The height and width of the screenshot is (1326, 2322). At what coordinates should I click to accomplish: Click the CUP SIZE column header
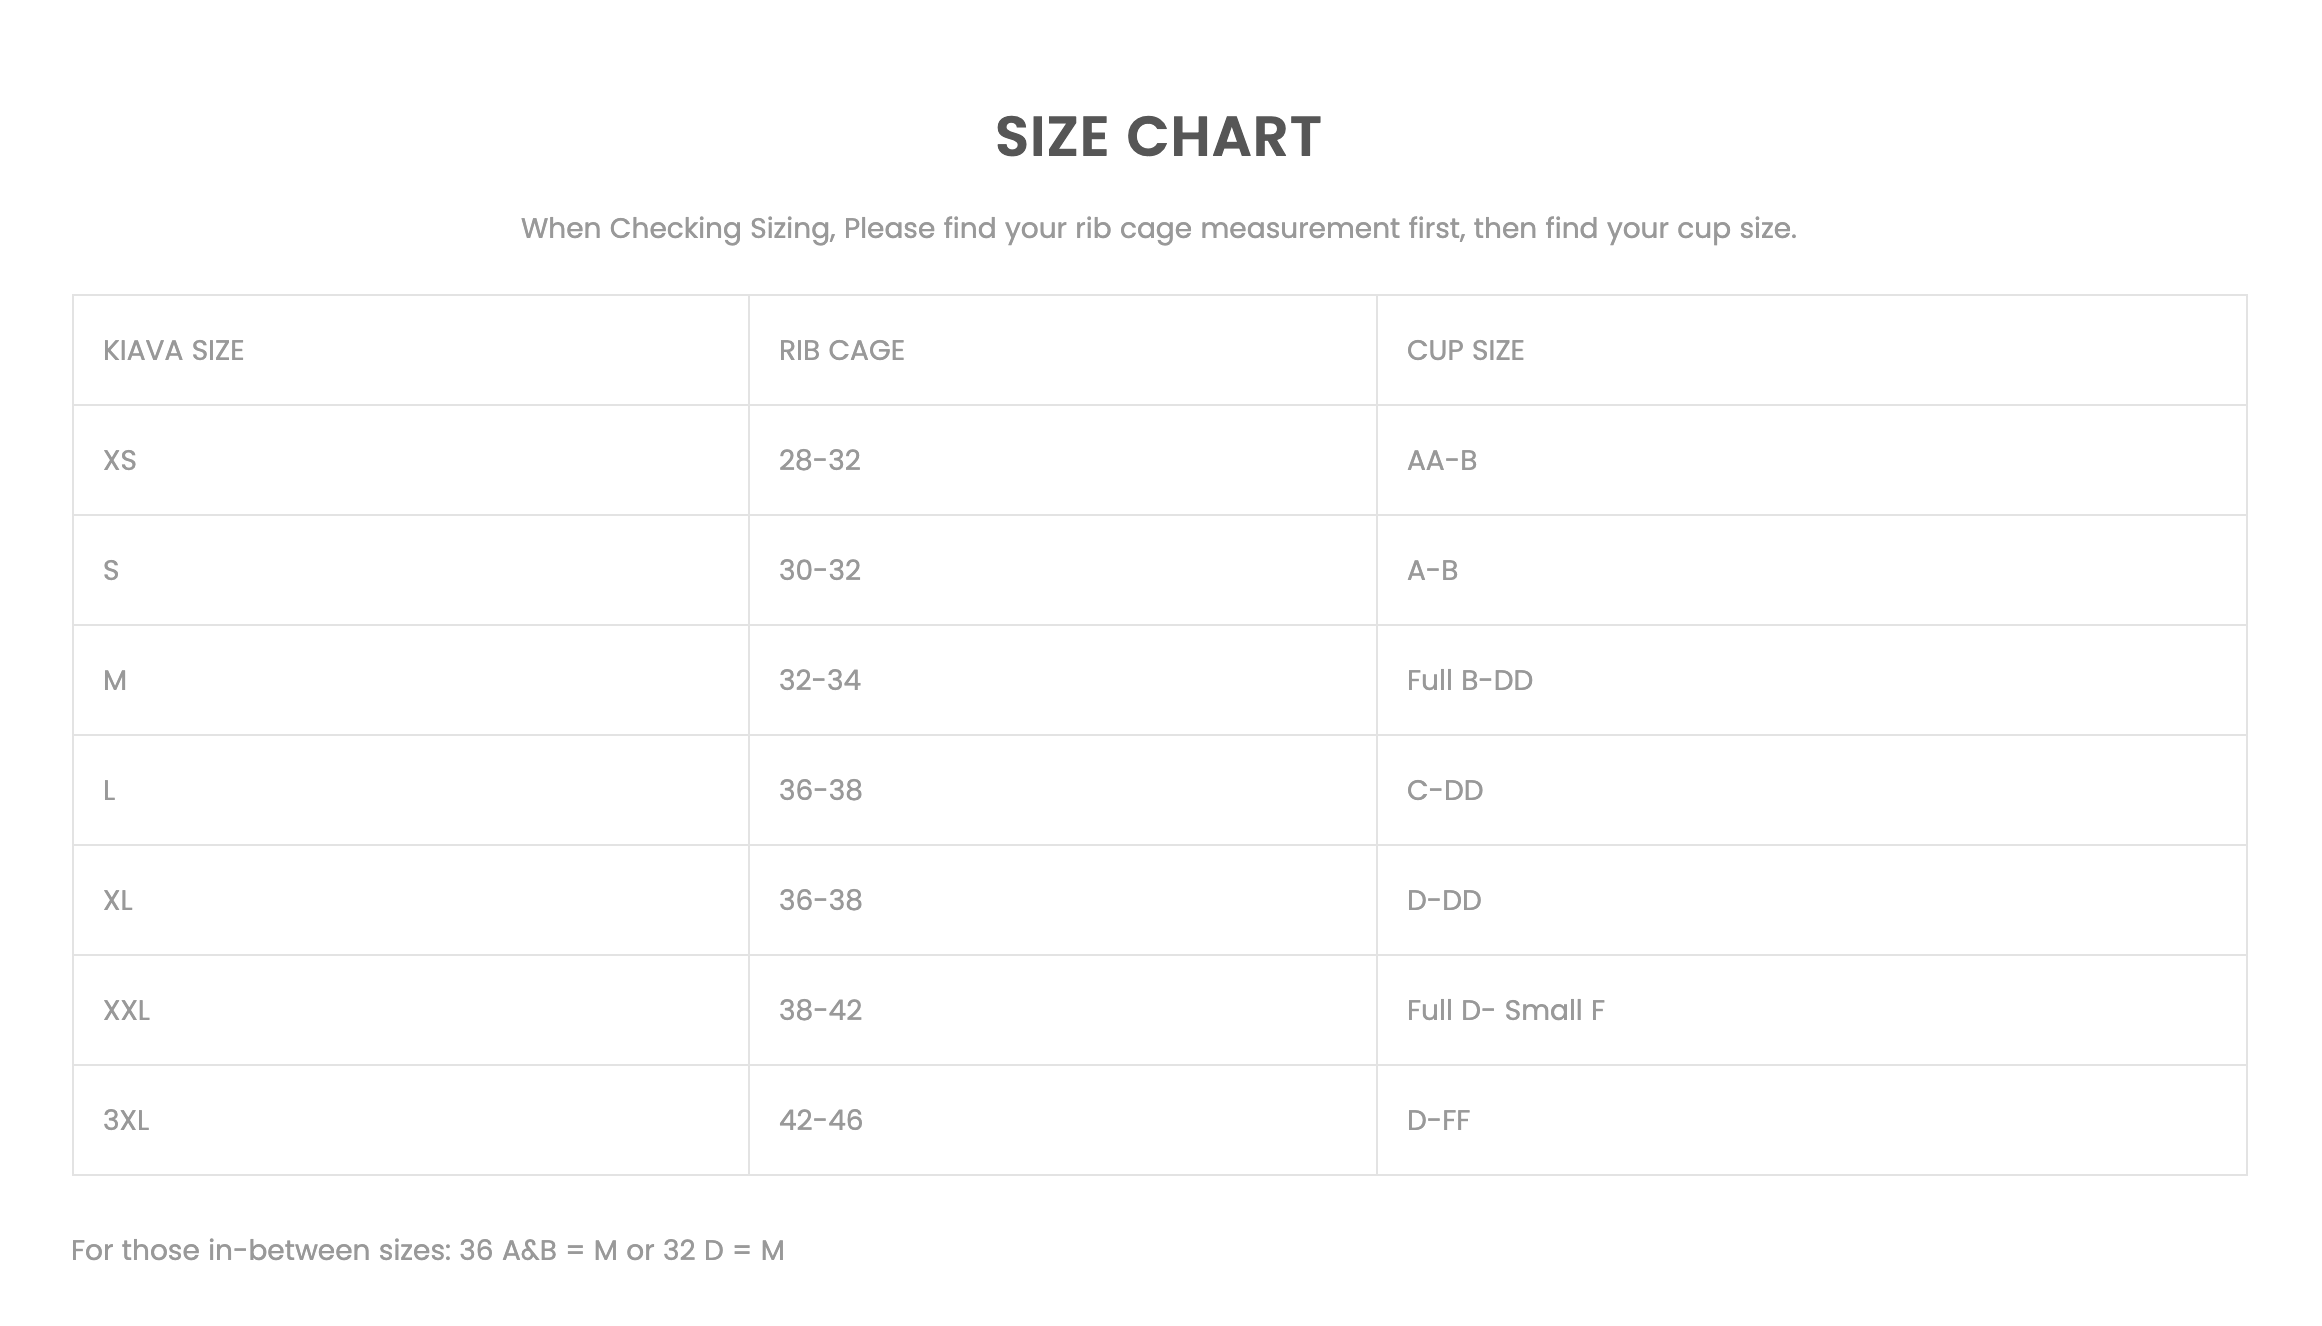(x=1465, y=351)
